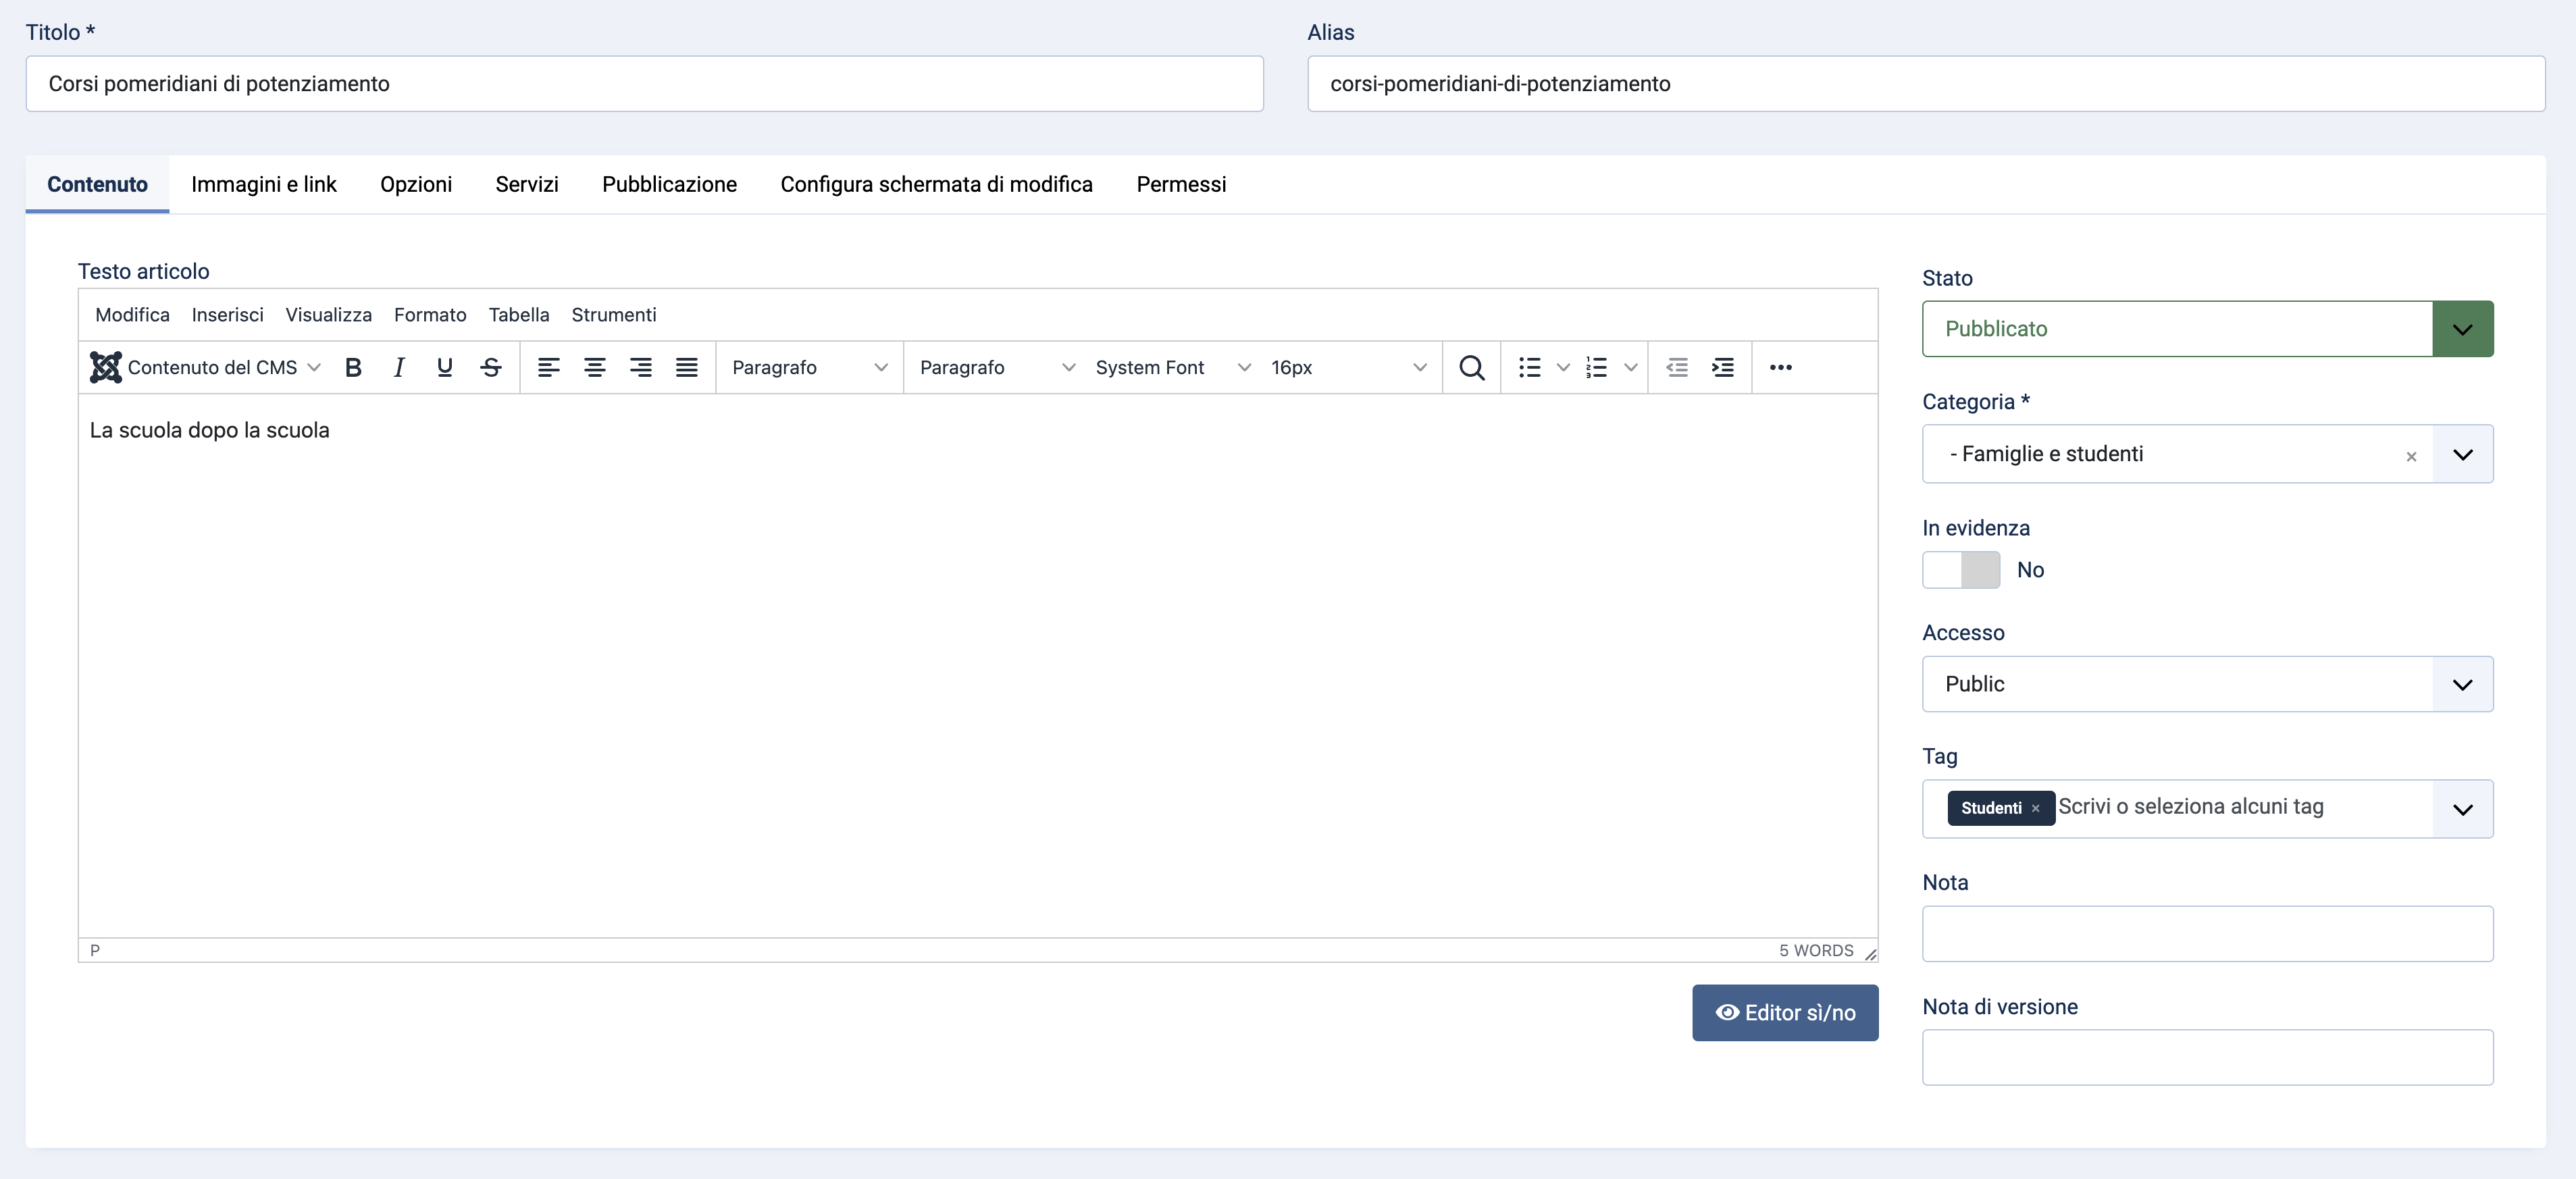Viewport: 2576px width, 1179px height.
Task: Click the 5 WORDS counter
Action: pos(1816,951)
